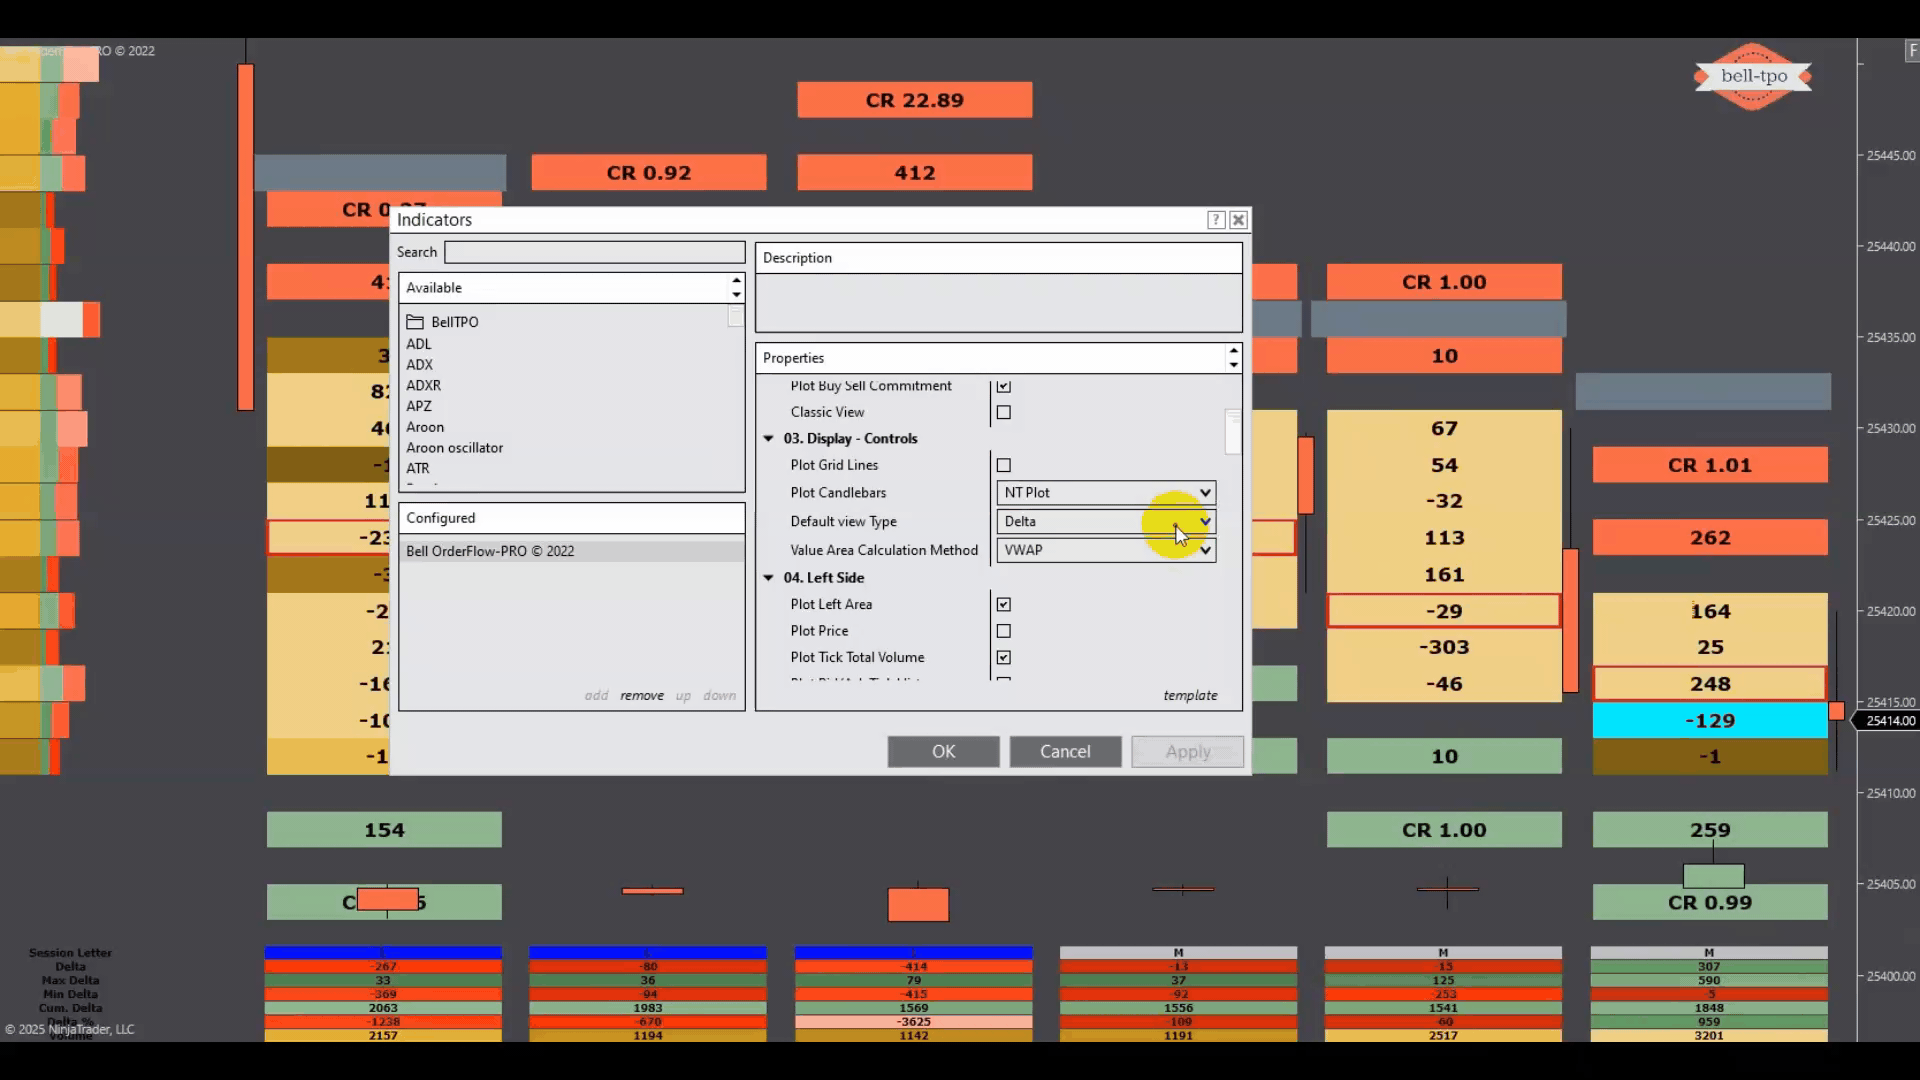The image size is (1920, 1080).
Task: Uncheck Plot Tick Total Volume
Action: click(1003, 657)
